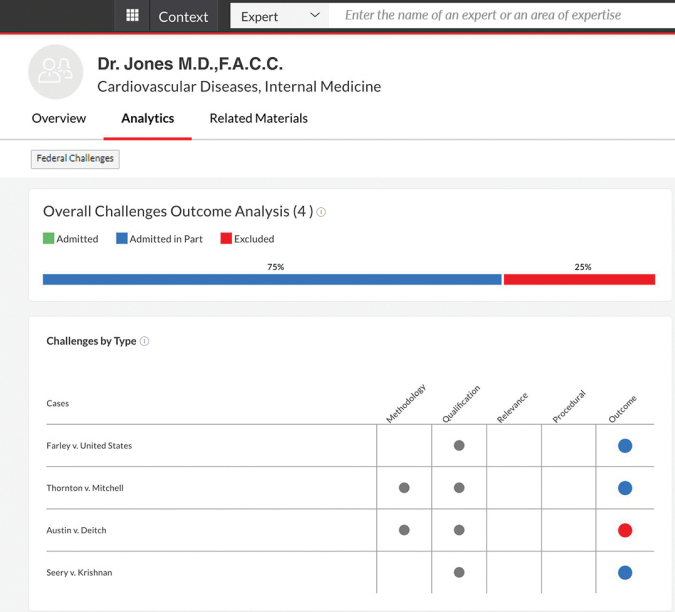Click Farley v. United States qualification dot
The image size is (675, 612).
point(459,445)
